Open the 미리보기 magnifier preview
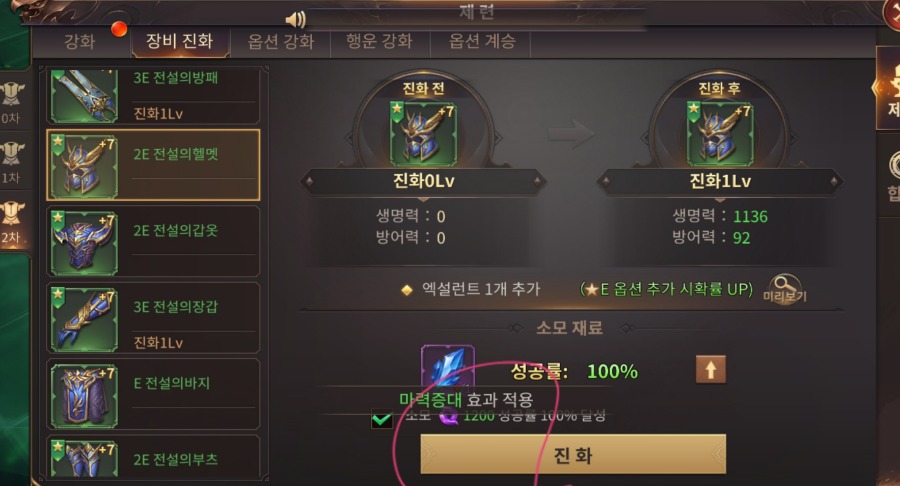 pos(785,290)
